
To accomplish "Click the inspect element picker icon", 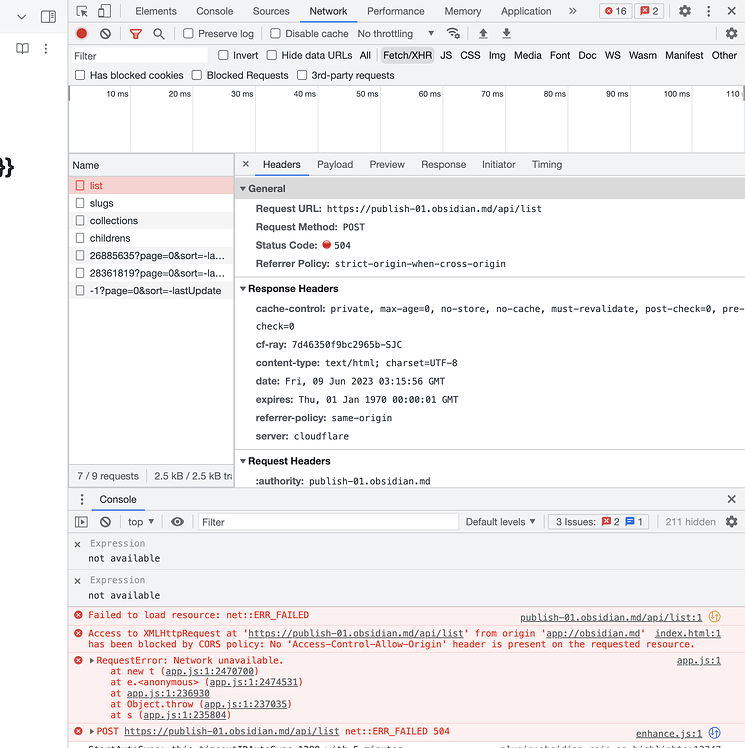I will (82, 11).
